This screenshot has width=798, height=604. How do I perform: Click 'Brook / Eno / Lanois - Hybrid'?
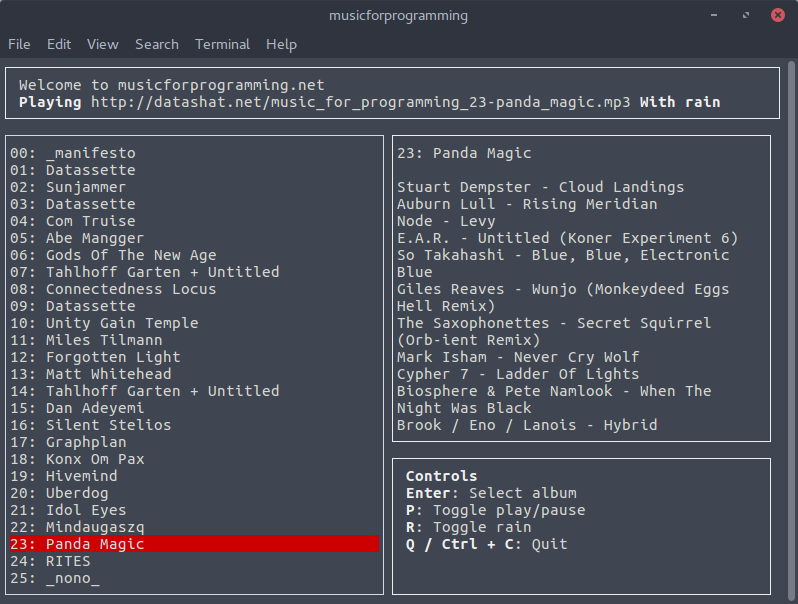pos(527,425)
